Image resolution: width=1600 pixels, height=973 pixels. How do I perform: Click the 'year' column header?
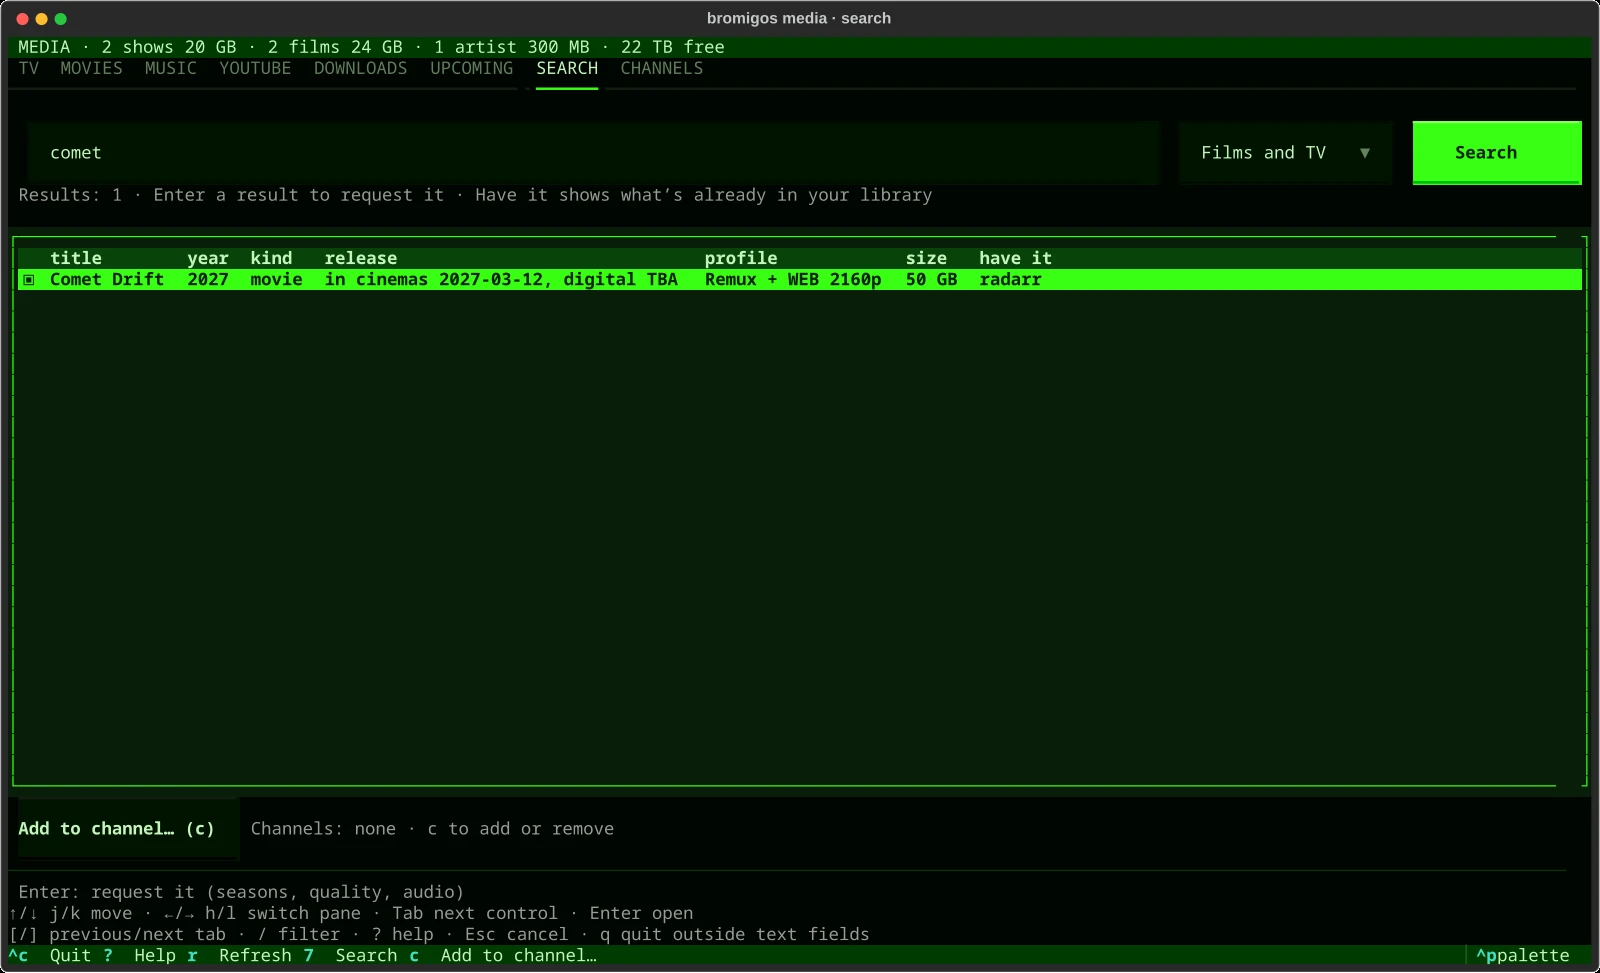click(208, 258)
